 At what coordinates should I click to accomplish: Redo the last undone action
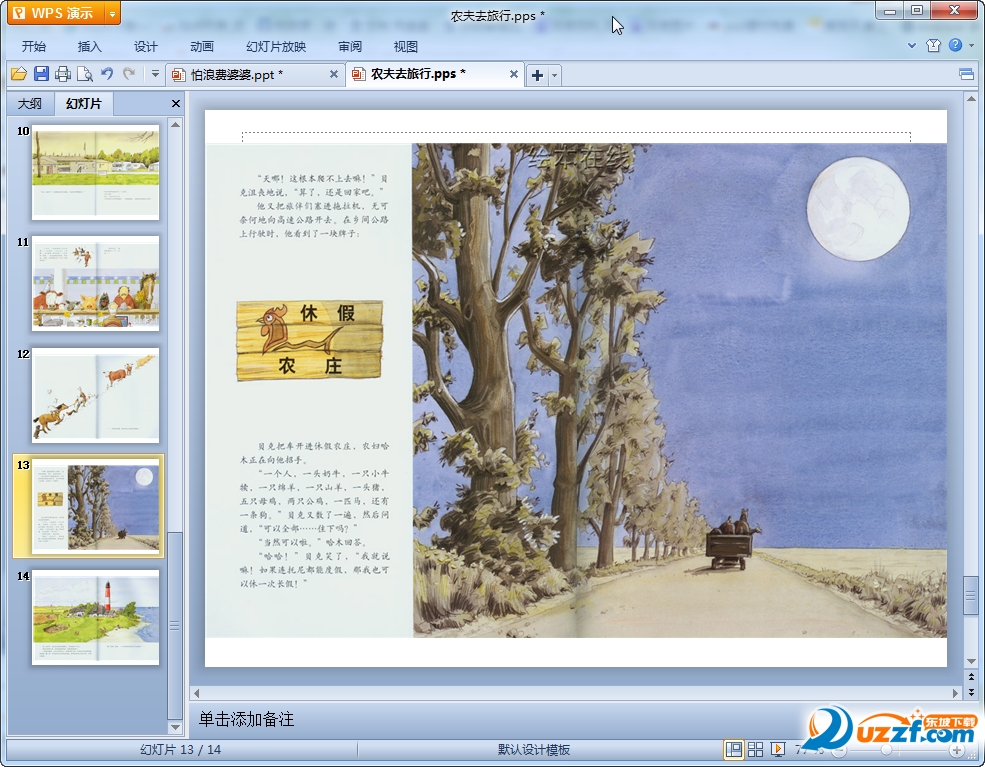[129, 74]
